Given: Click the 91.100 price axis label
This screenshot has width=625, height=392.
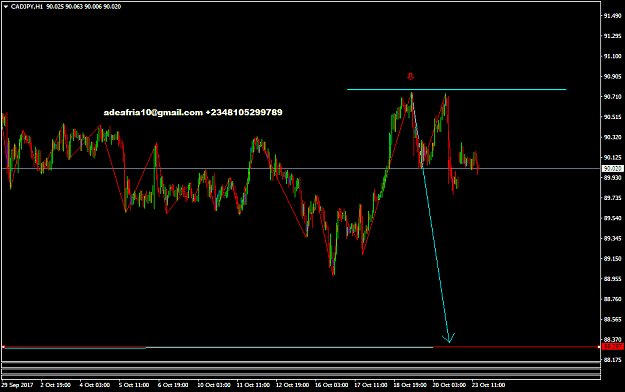Looking at the screenshot, I should (613, 57).
